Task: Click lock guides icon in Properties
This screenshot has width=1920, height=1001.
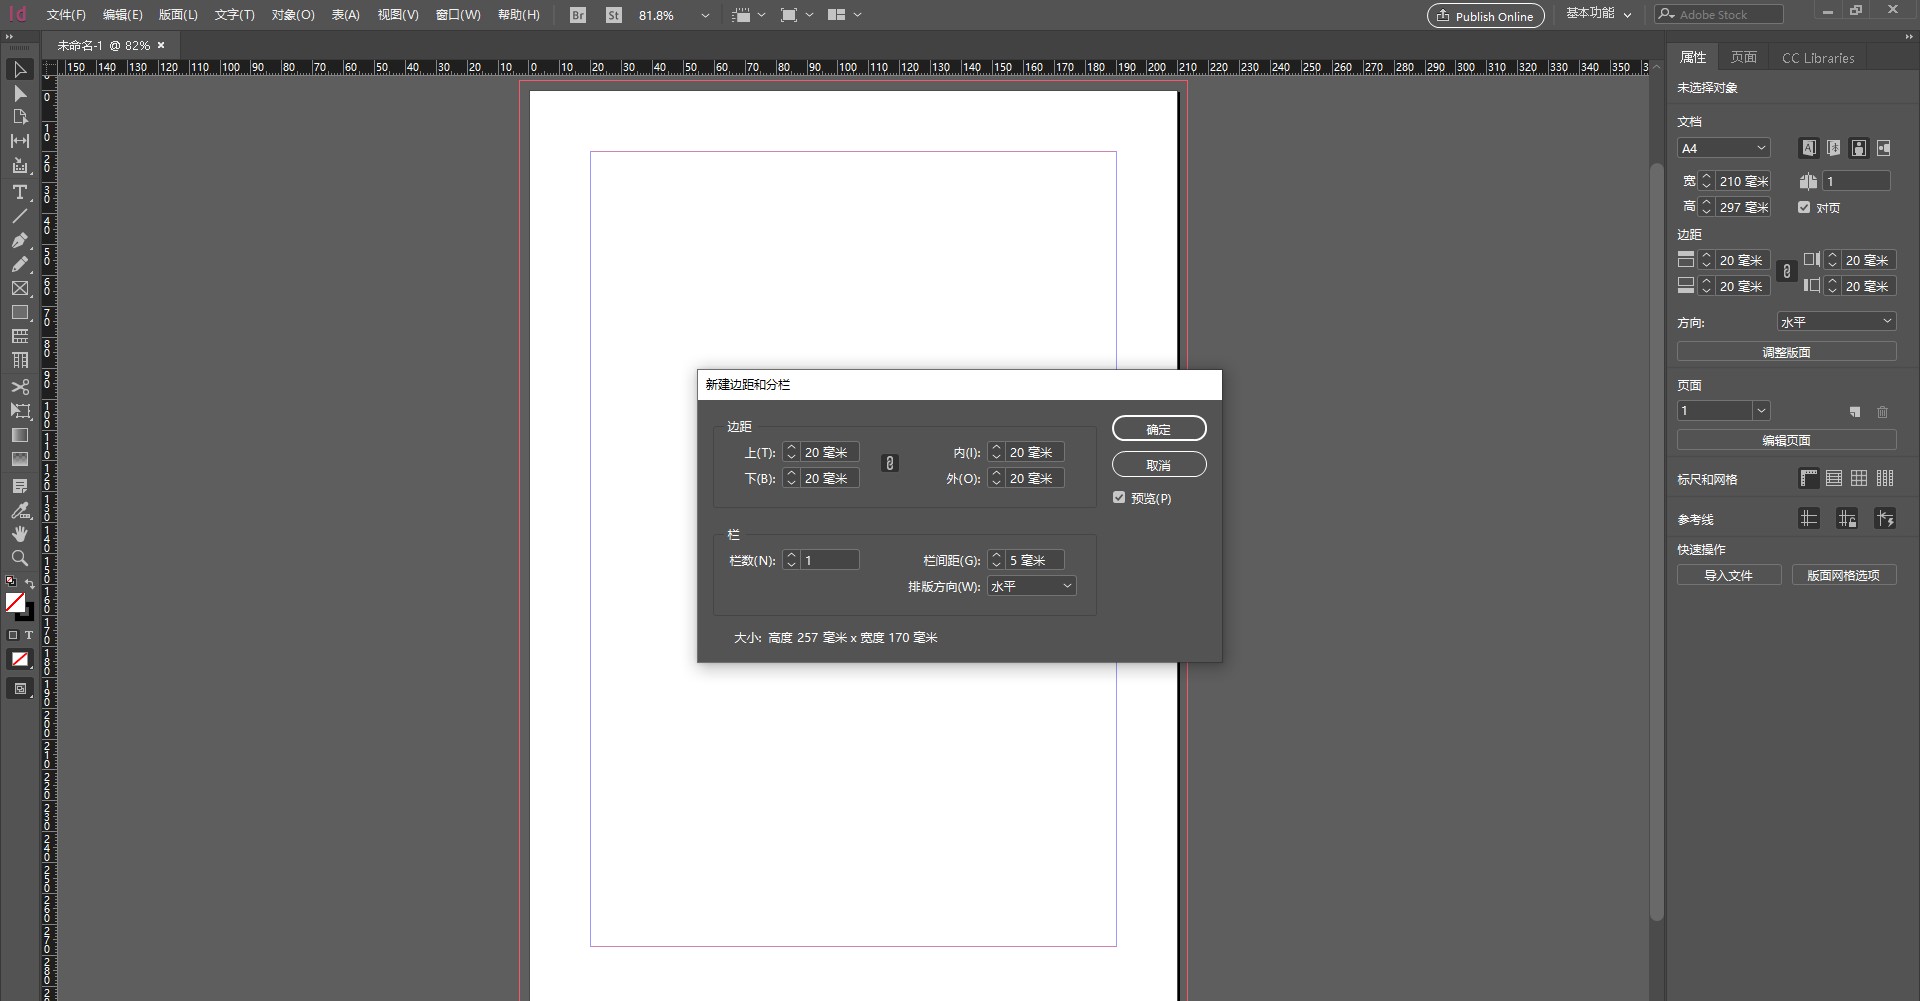Action: click(x=1847, y=518)
